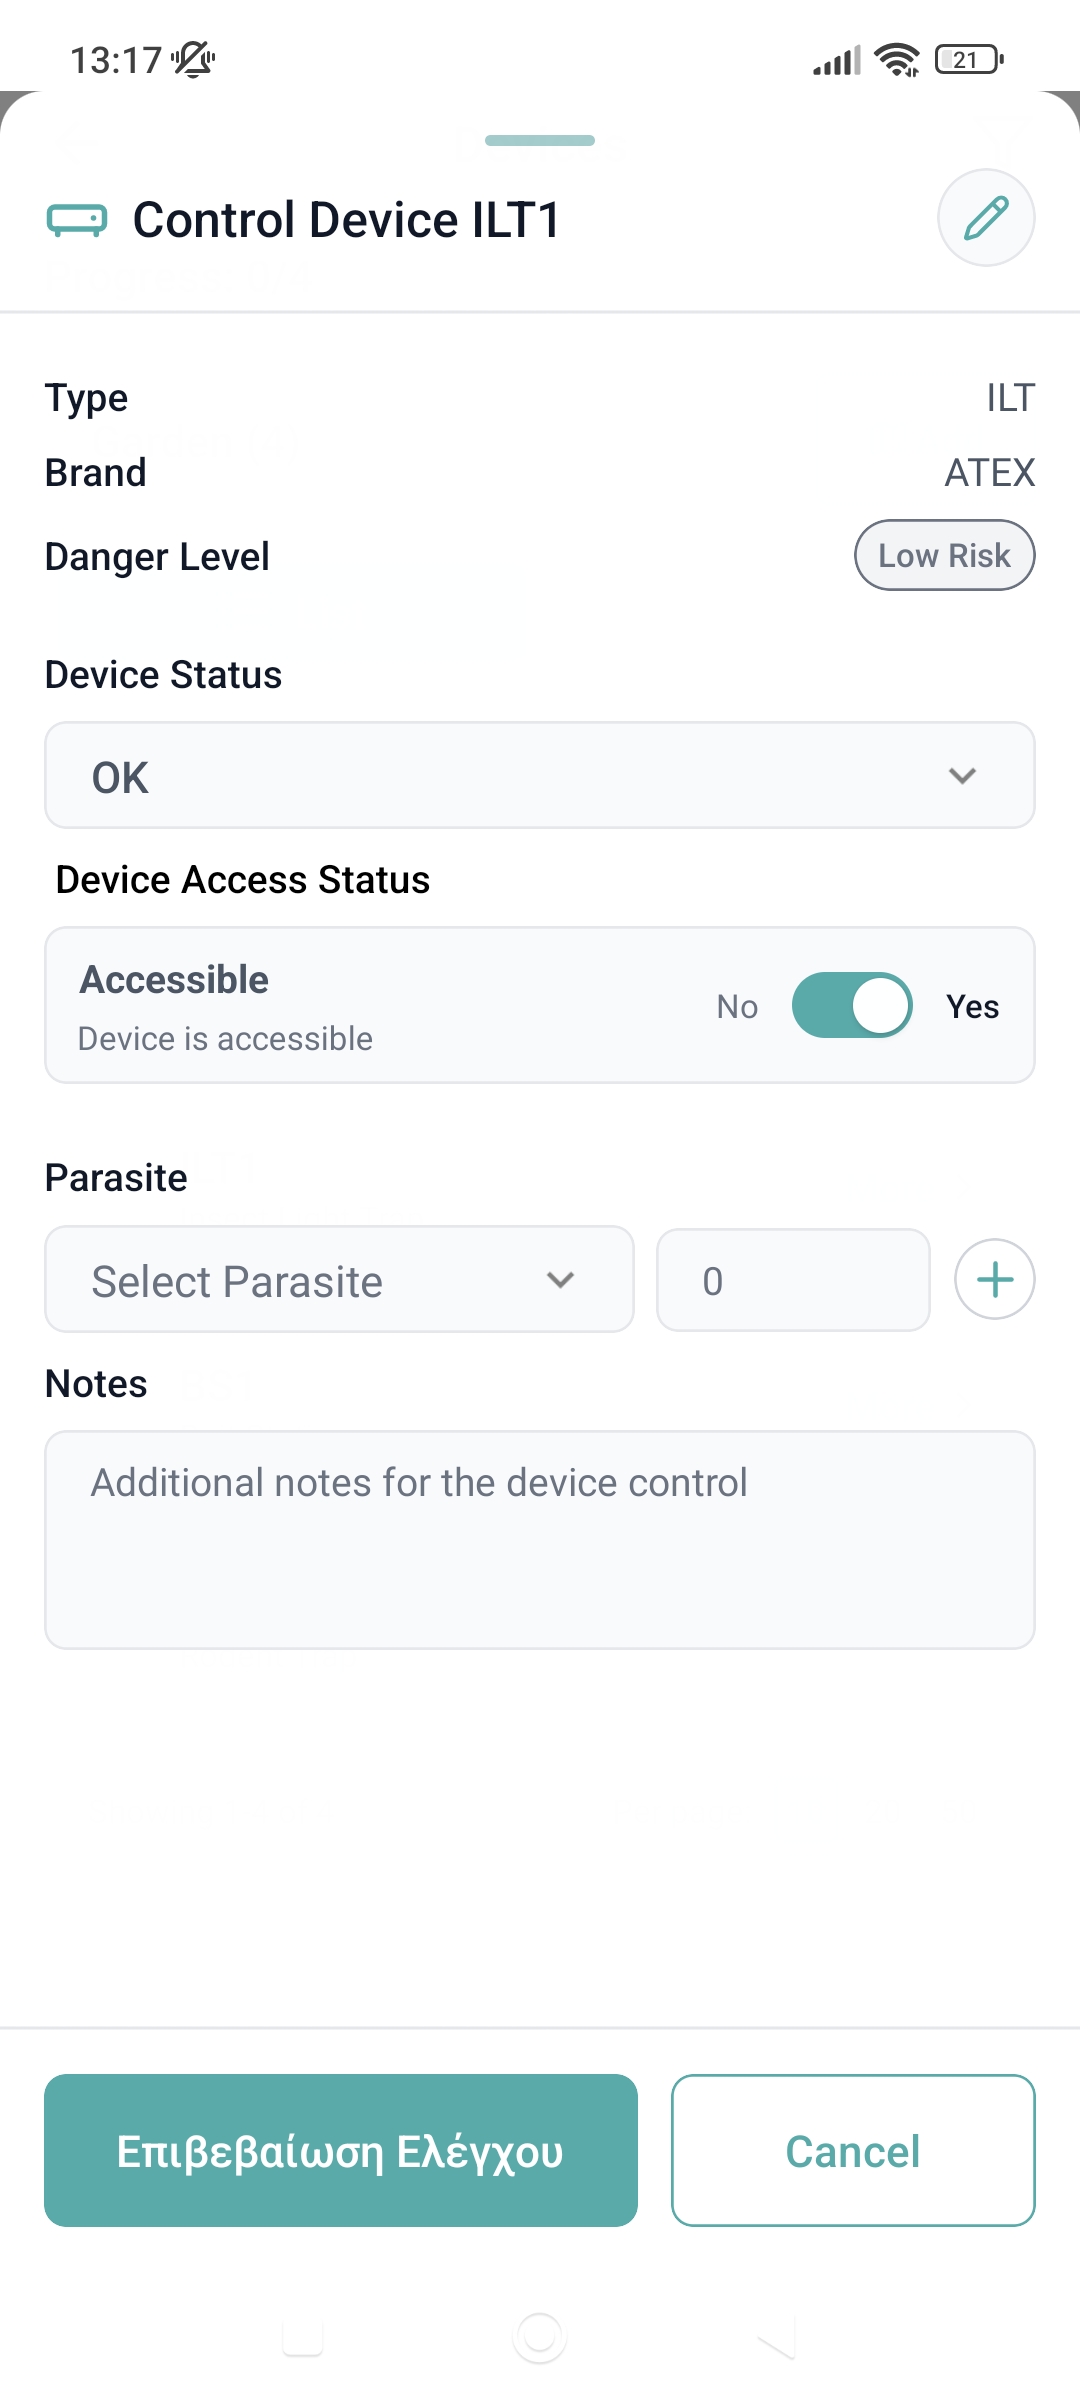Click into the Notes text area
The width and height of the screenshot is (1080, 2400).
click(x=540, y=1540)
